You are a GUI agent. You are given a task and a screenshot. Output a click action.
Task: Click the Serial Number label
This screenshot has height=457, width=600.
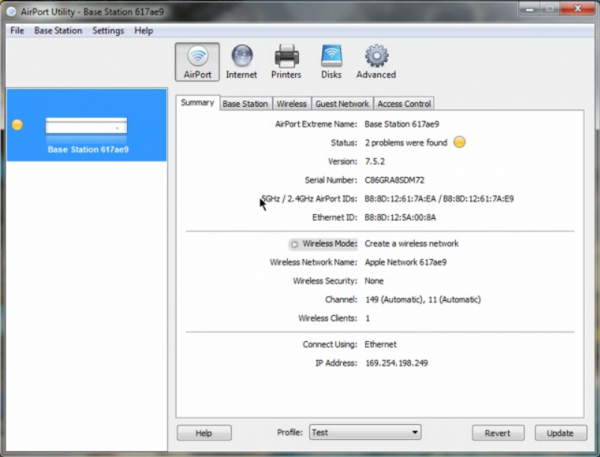(x=331, y=180)
